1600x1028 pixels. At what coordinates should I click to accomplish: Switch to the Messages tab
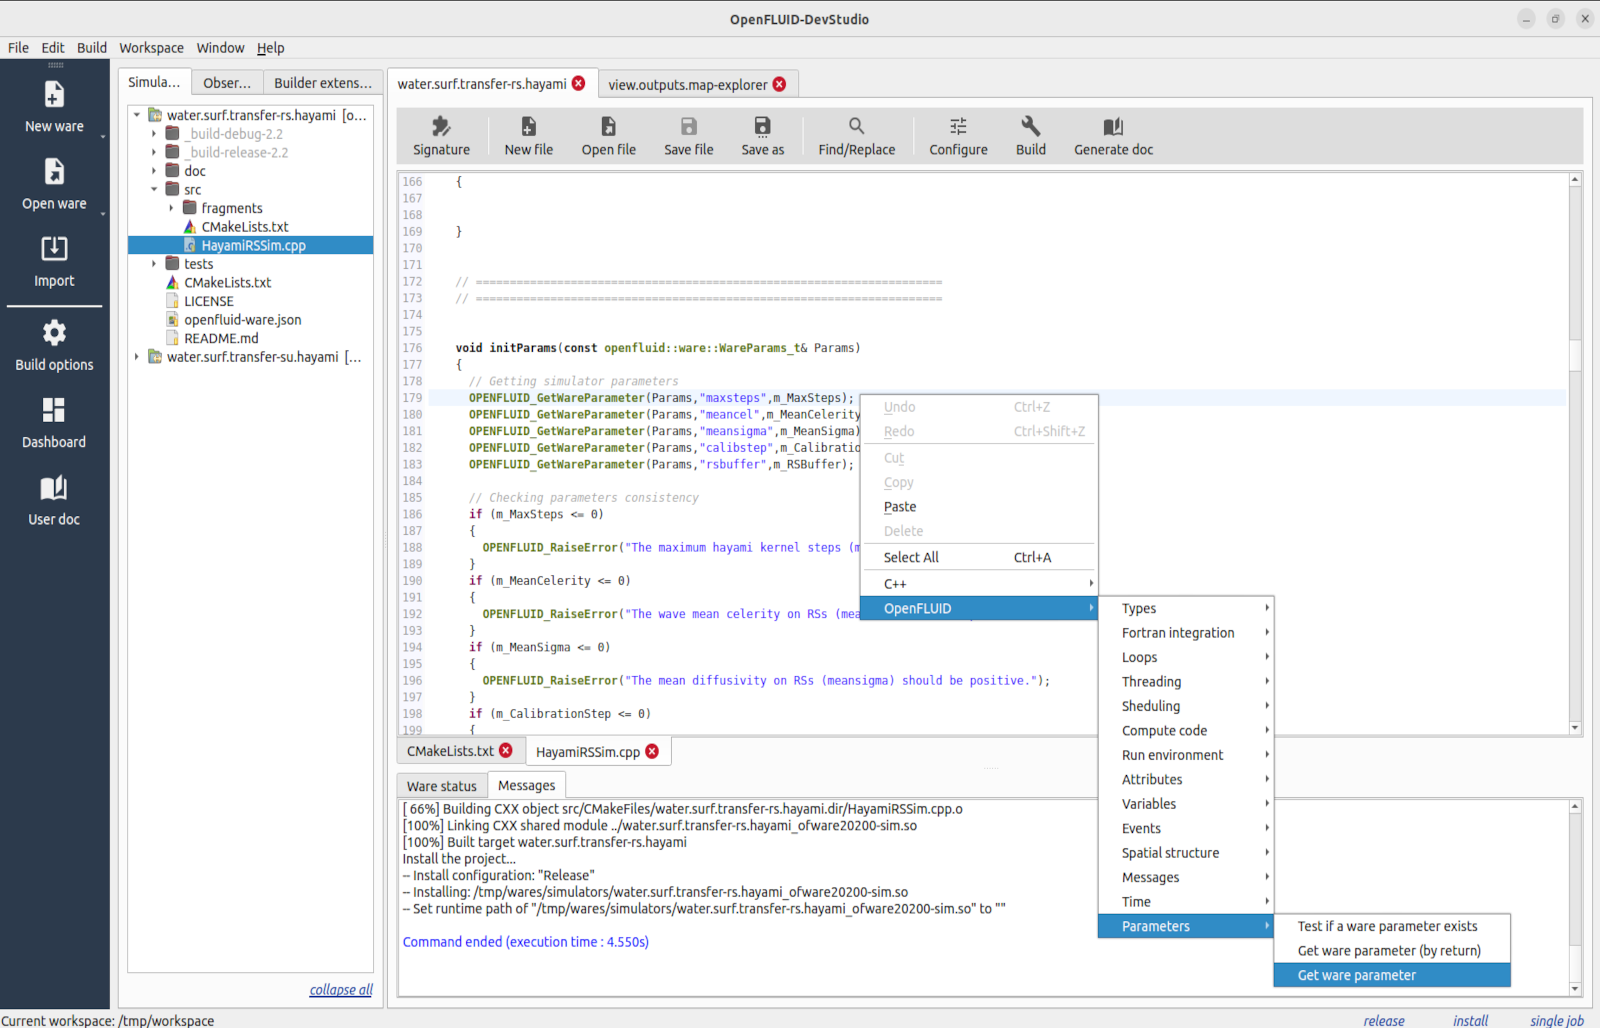pyautogui.click(x=526, y=785)
